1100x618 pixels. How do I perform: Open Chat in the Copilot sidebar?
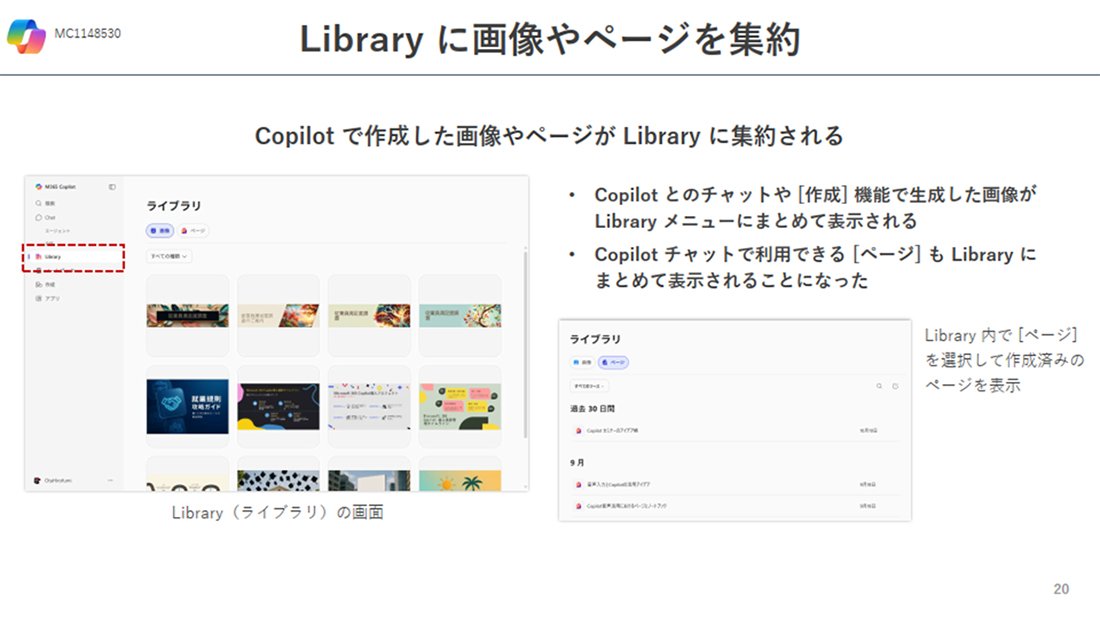click(x=45, y=217)
